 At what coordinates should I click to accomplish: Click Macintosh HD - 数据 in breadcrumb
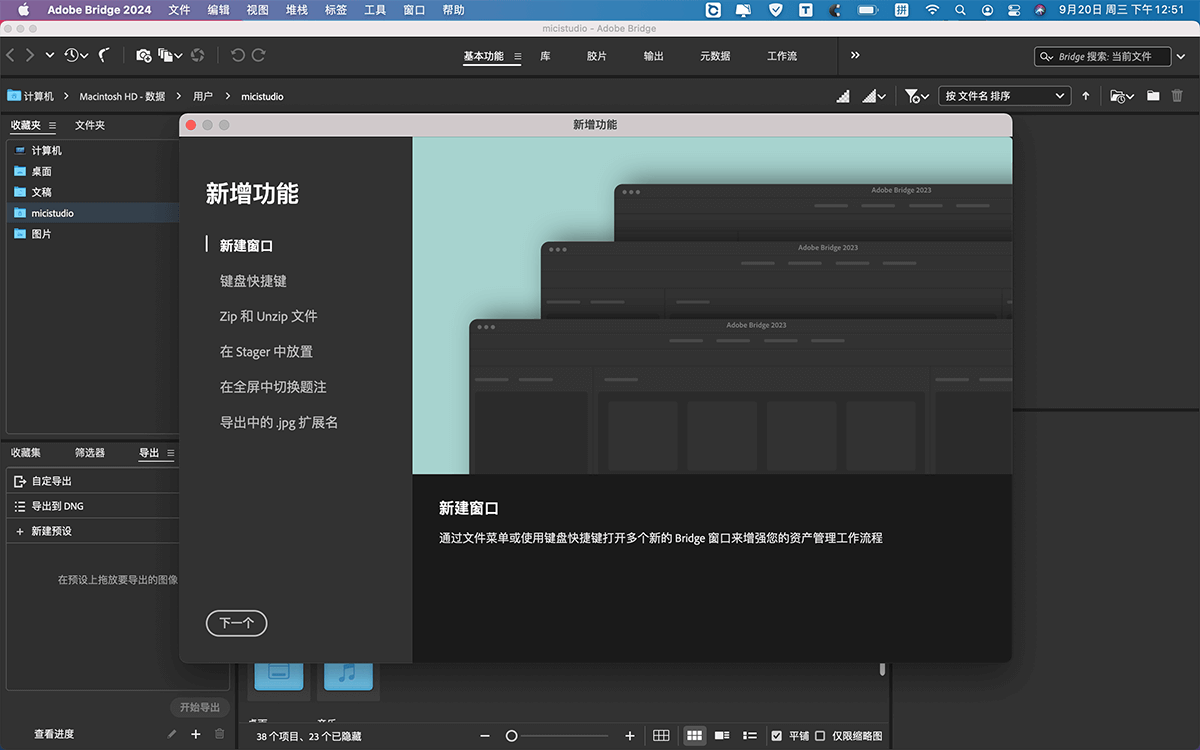(122, 96)
